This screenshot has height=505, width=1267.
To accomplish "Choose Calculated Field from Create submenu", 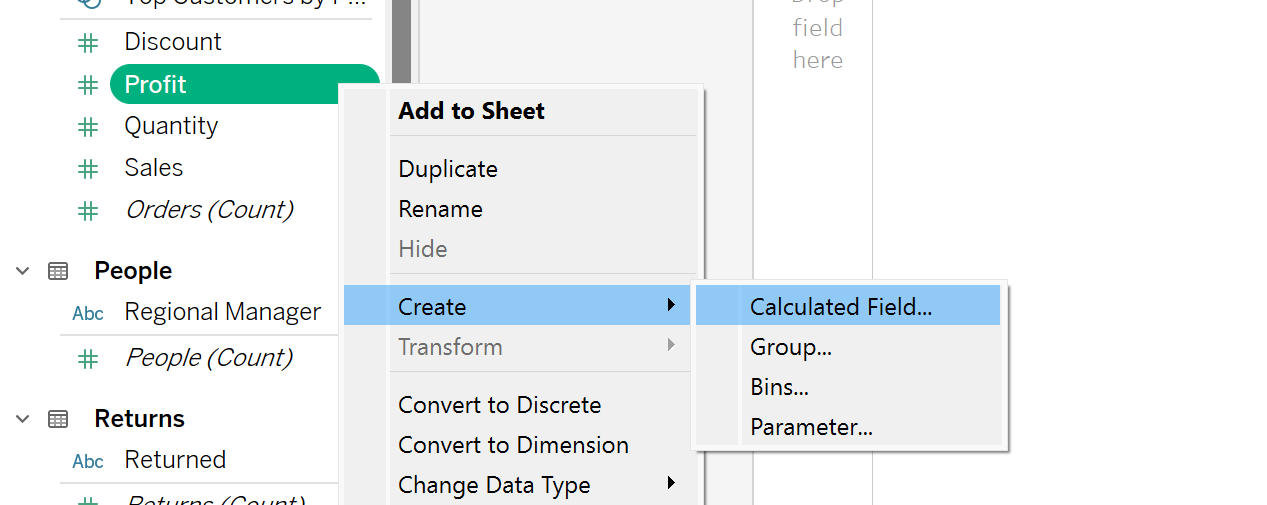I will click(841, 307).
